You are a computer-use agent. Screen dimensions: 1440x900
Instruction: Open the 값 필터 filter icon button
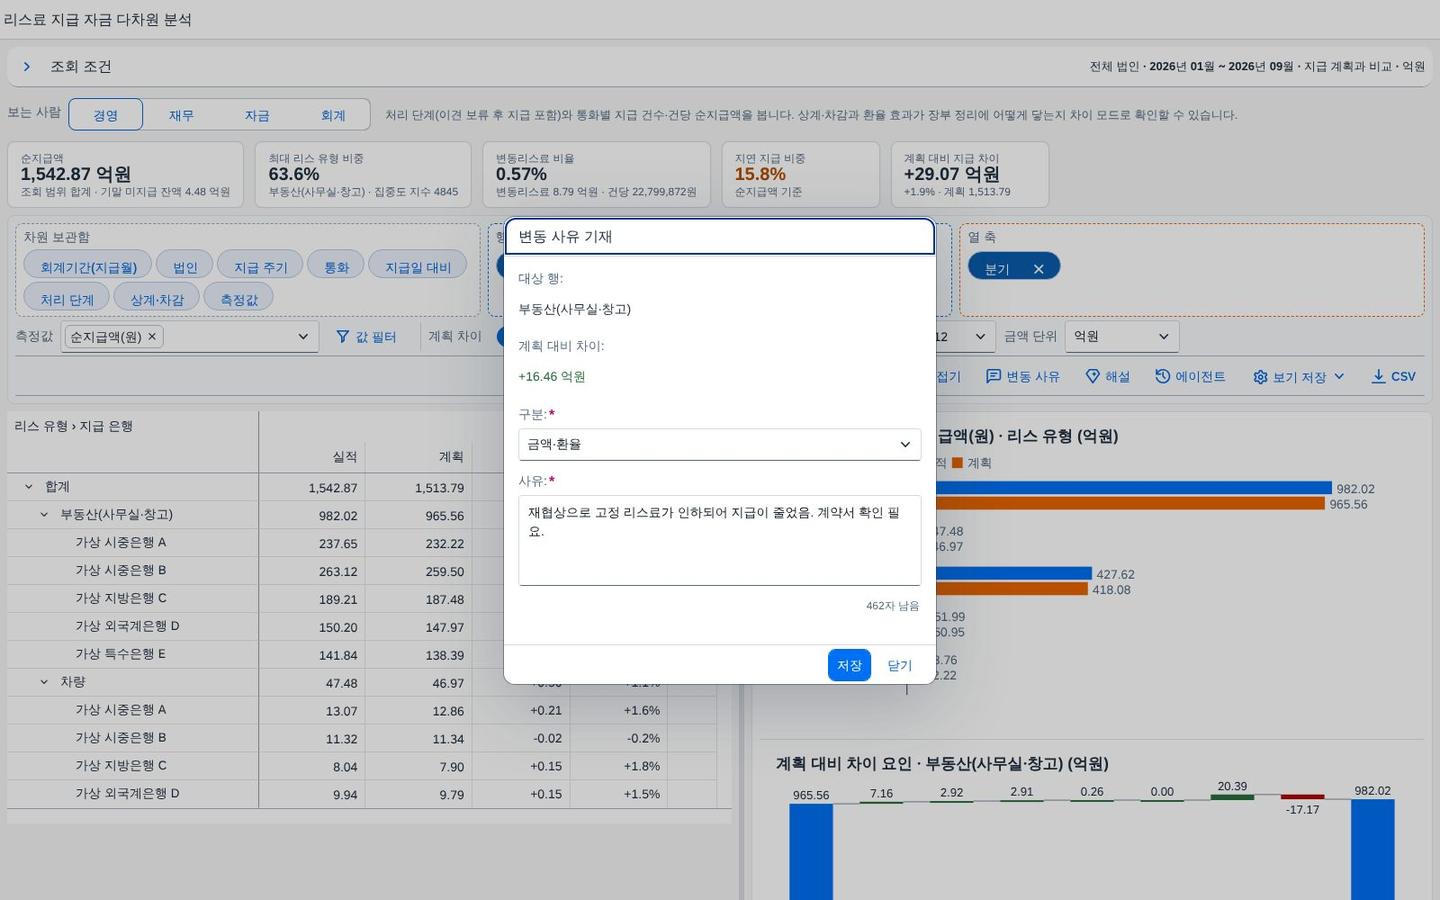[x=366, y=337]
